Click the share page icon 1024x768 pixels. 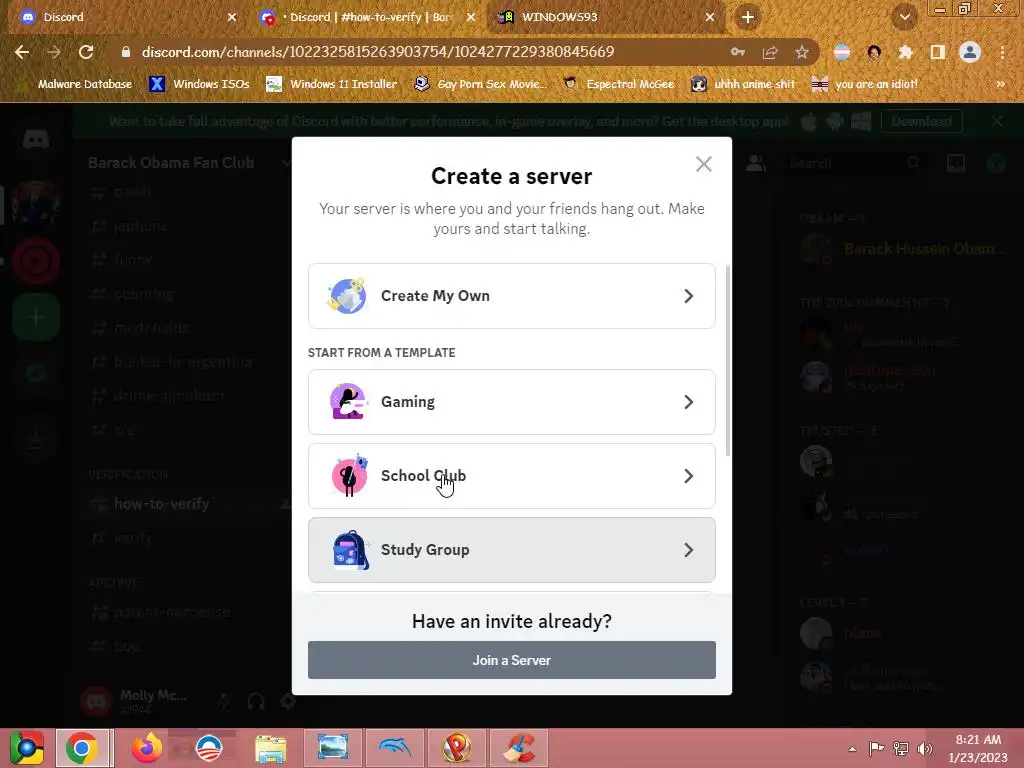coord(770,52)
